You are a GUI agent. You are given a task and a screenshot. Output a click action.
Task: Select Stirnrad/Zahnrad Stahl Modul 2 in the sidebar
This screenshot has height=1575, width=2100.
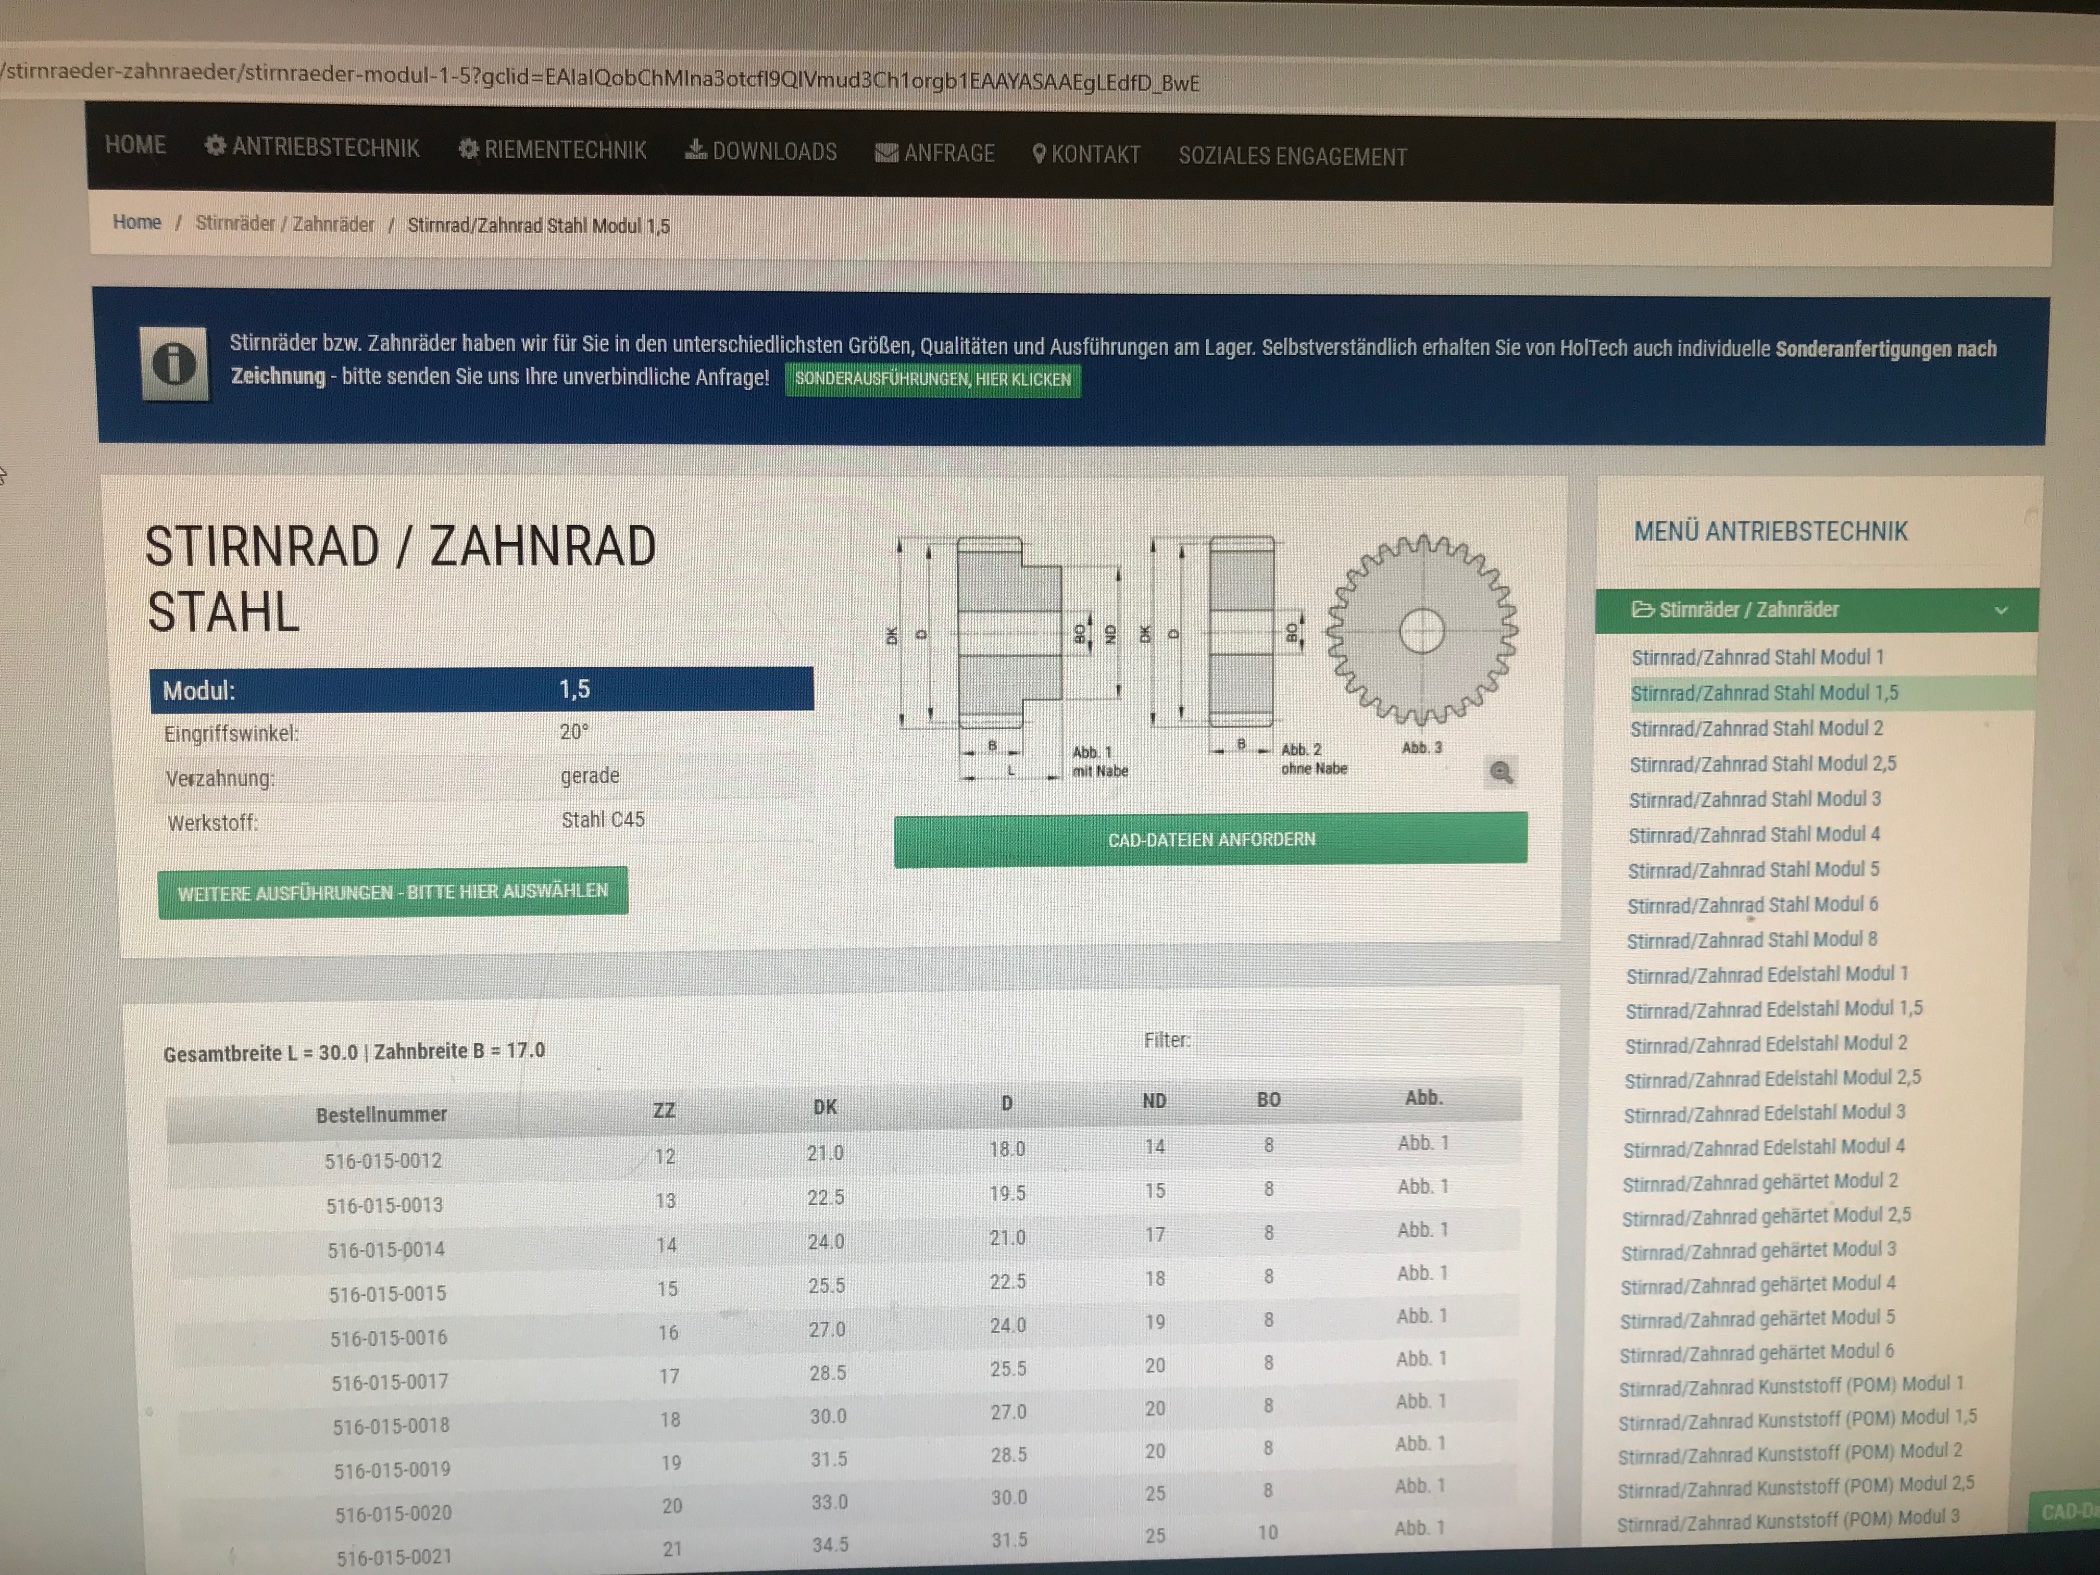[x=1756, y=728]
